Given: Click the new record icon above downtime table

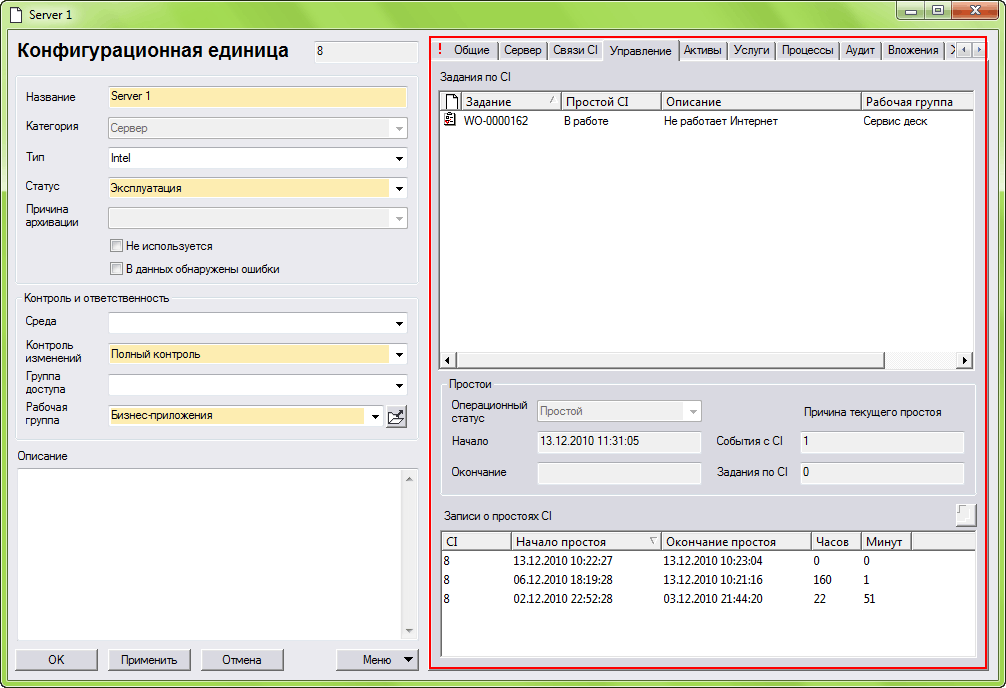Looking at the screenshot, I should [x=966, y=514].
